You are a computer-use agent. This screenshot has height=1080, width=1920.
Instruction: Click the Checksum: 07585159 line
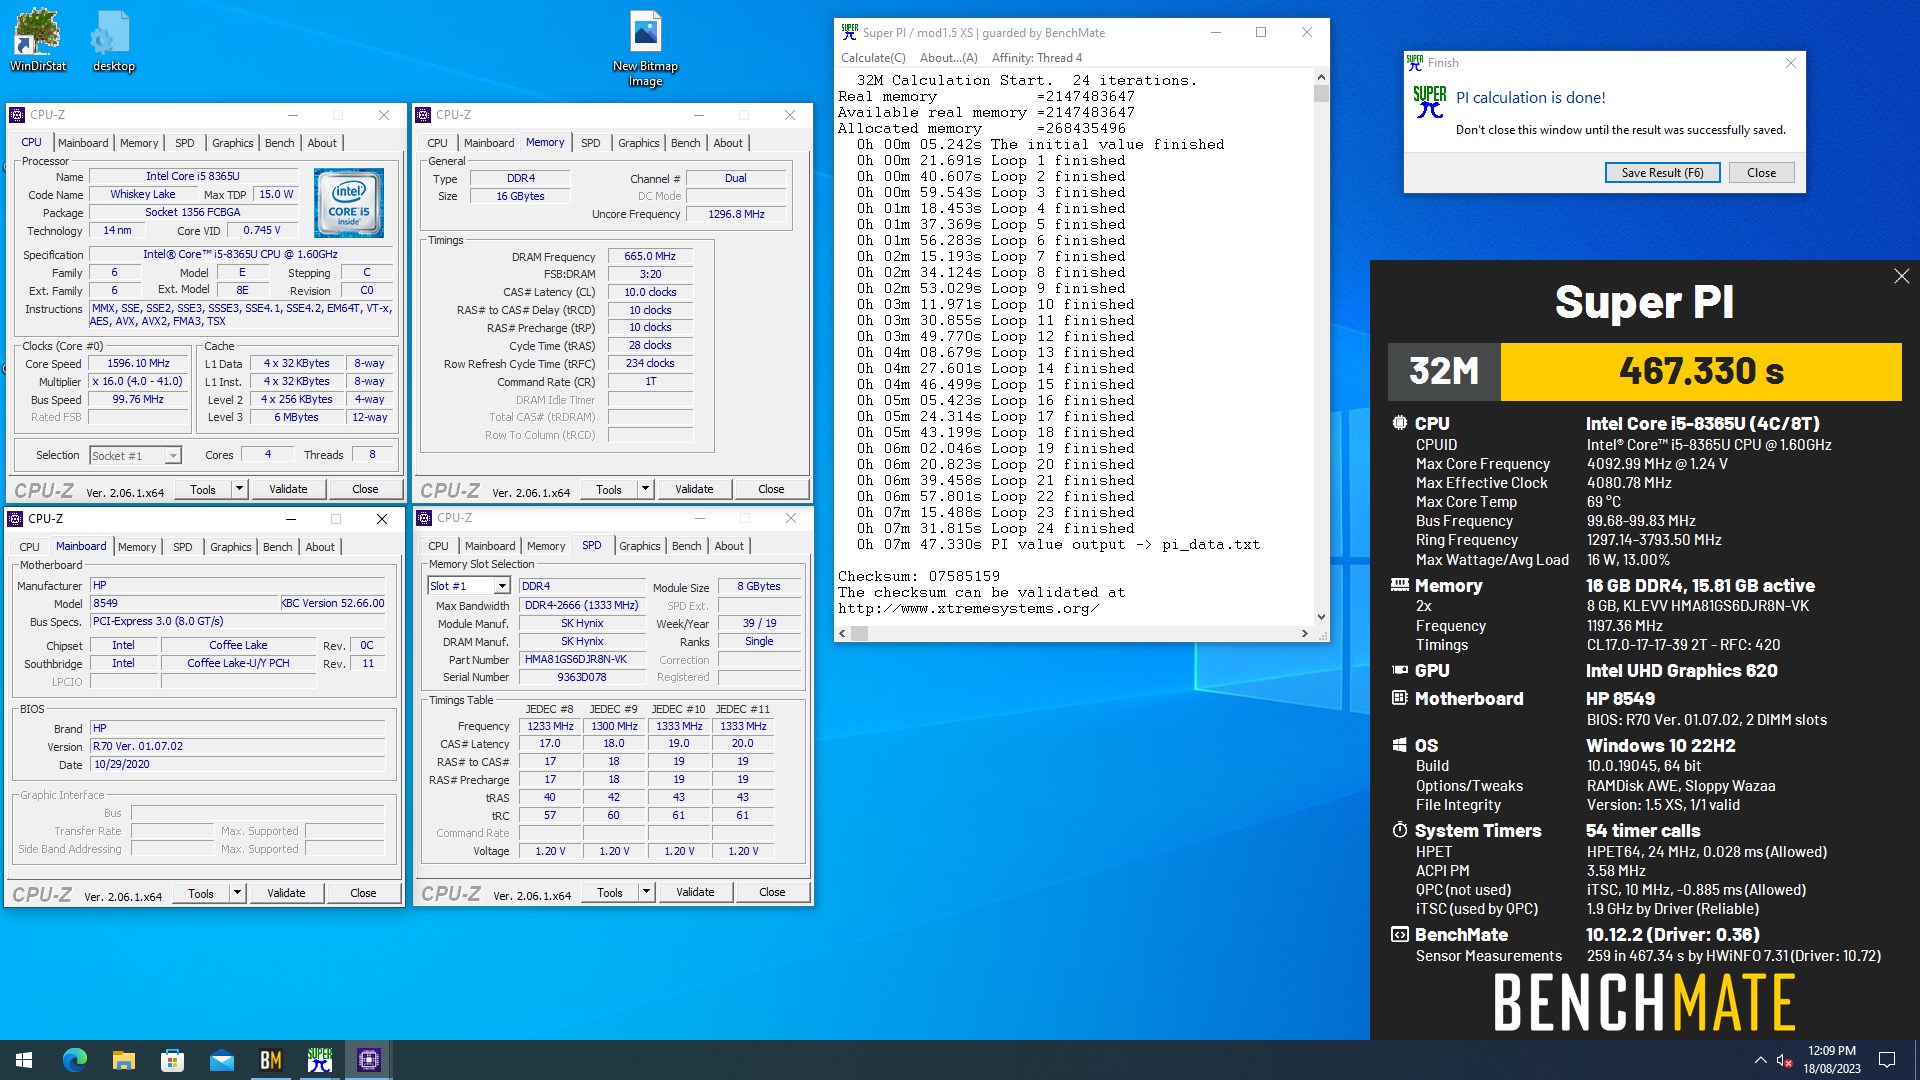tap(918, 577)
